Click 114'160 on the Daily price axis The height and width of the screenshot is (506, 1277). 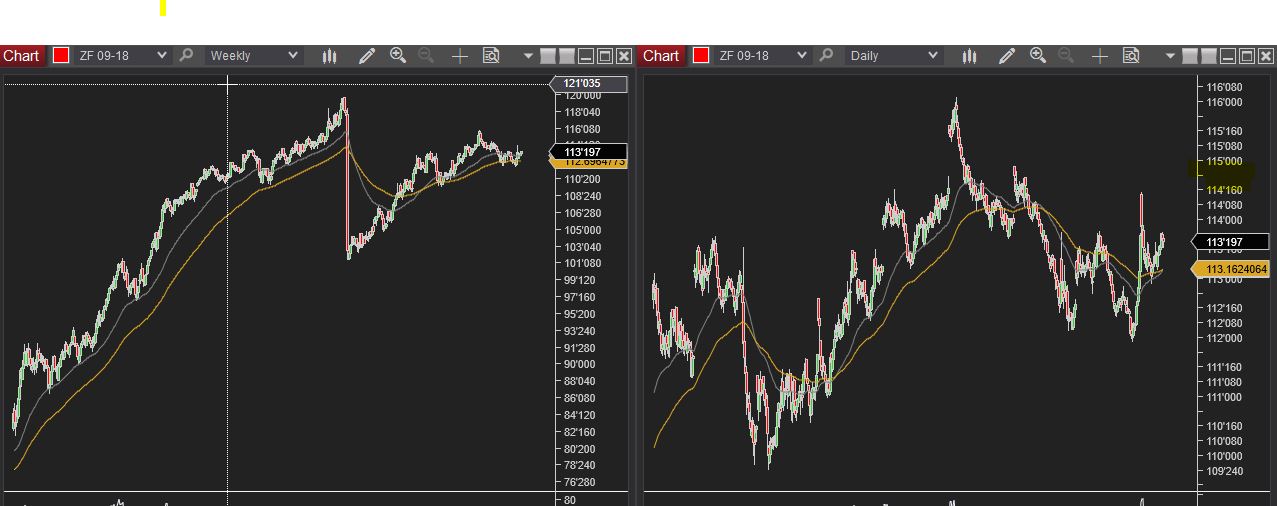click(x=1224, y=190)
